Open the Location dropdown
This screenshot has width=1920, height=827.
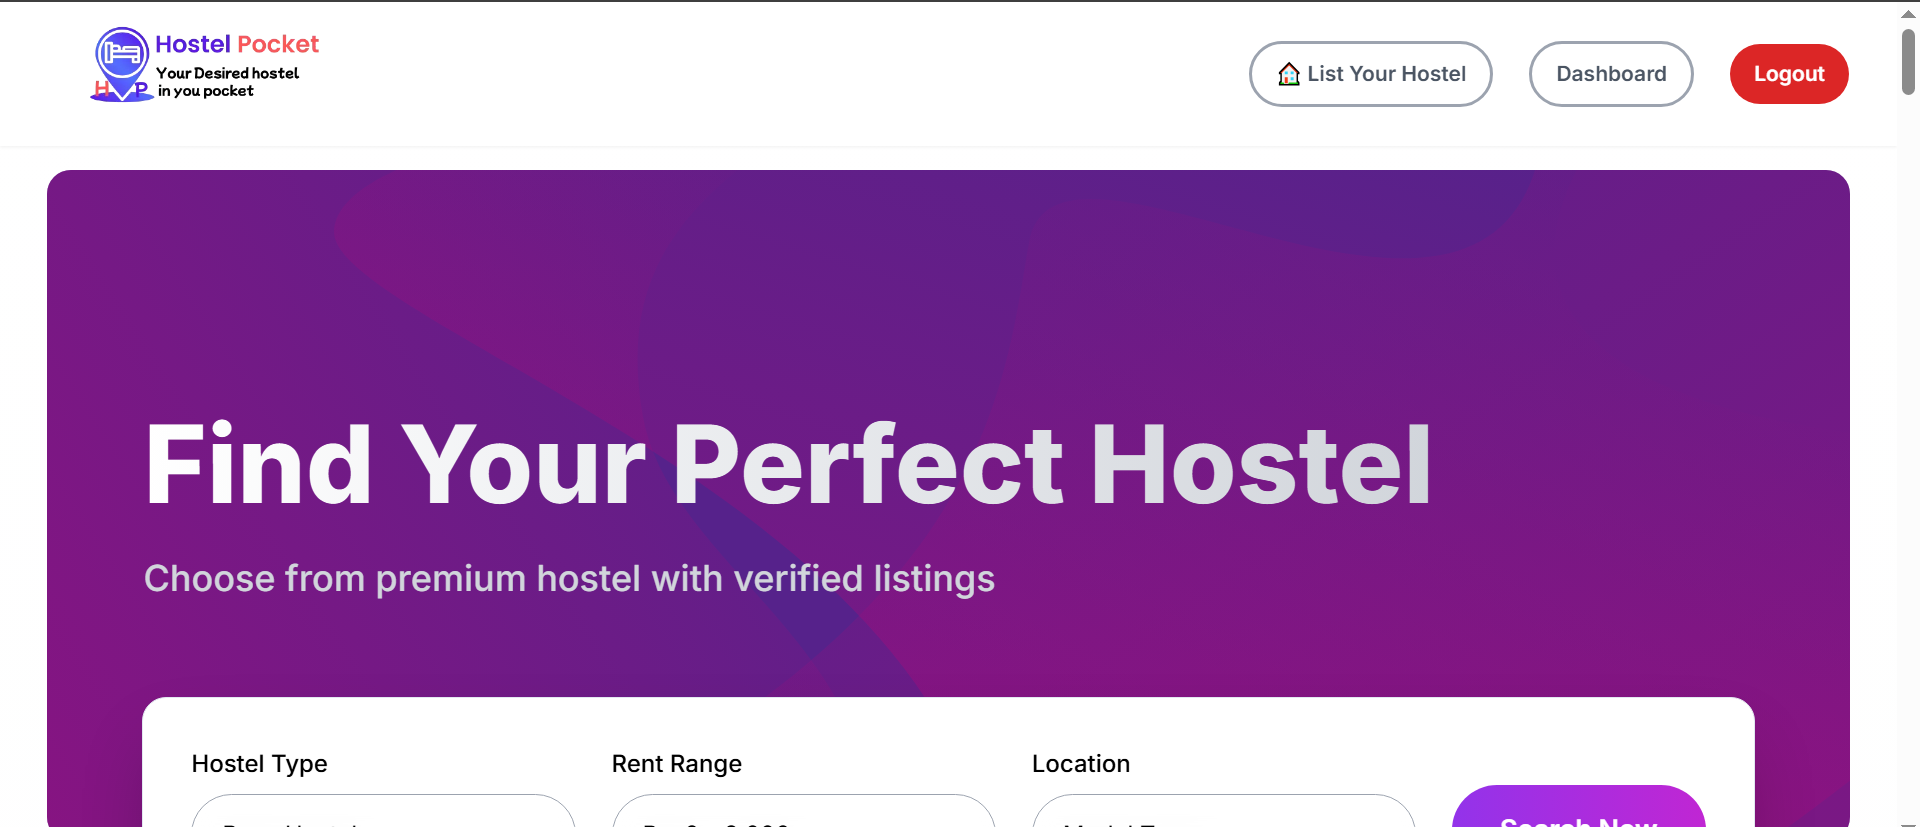coord(1223,813)
